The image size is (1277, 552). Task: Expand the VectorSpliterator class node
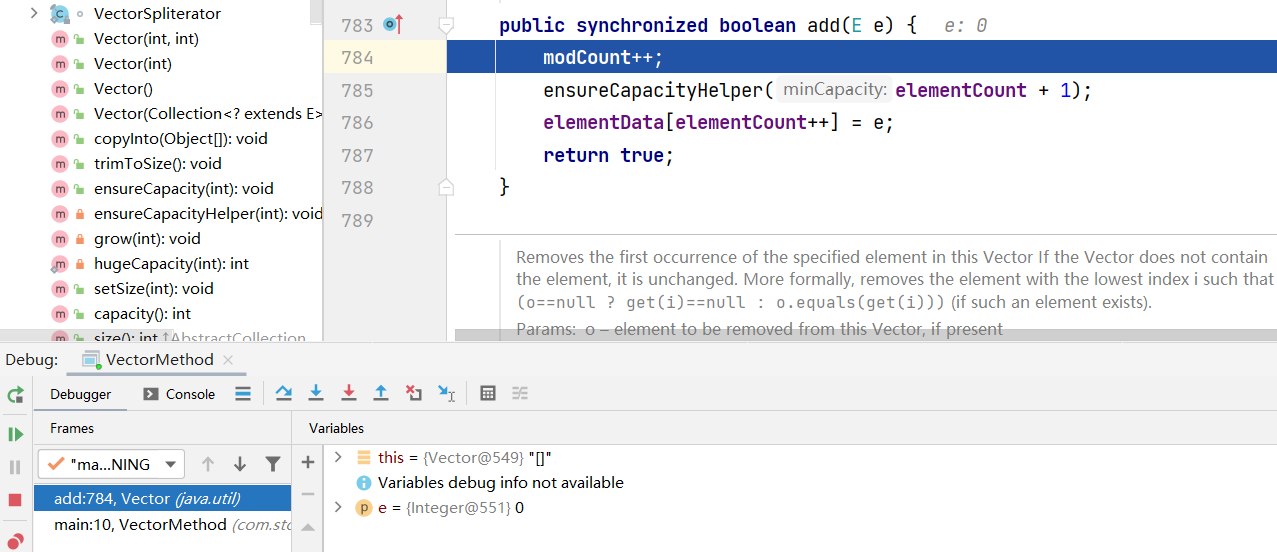coord(33,14)
